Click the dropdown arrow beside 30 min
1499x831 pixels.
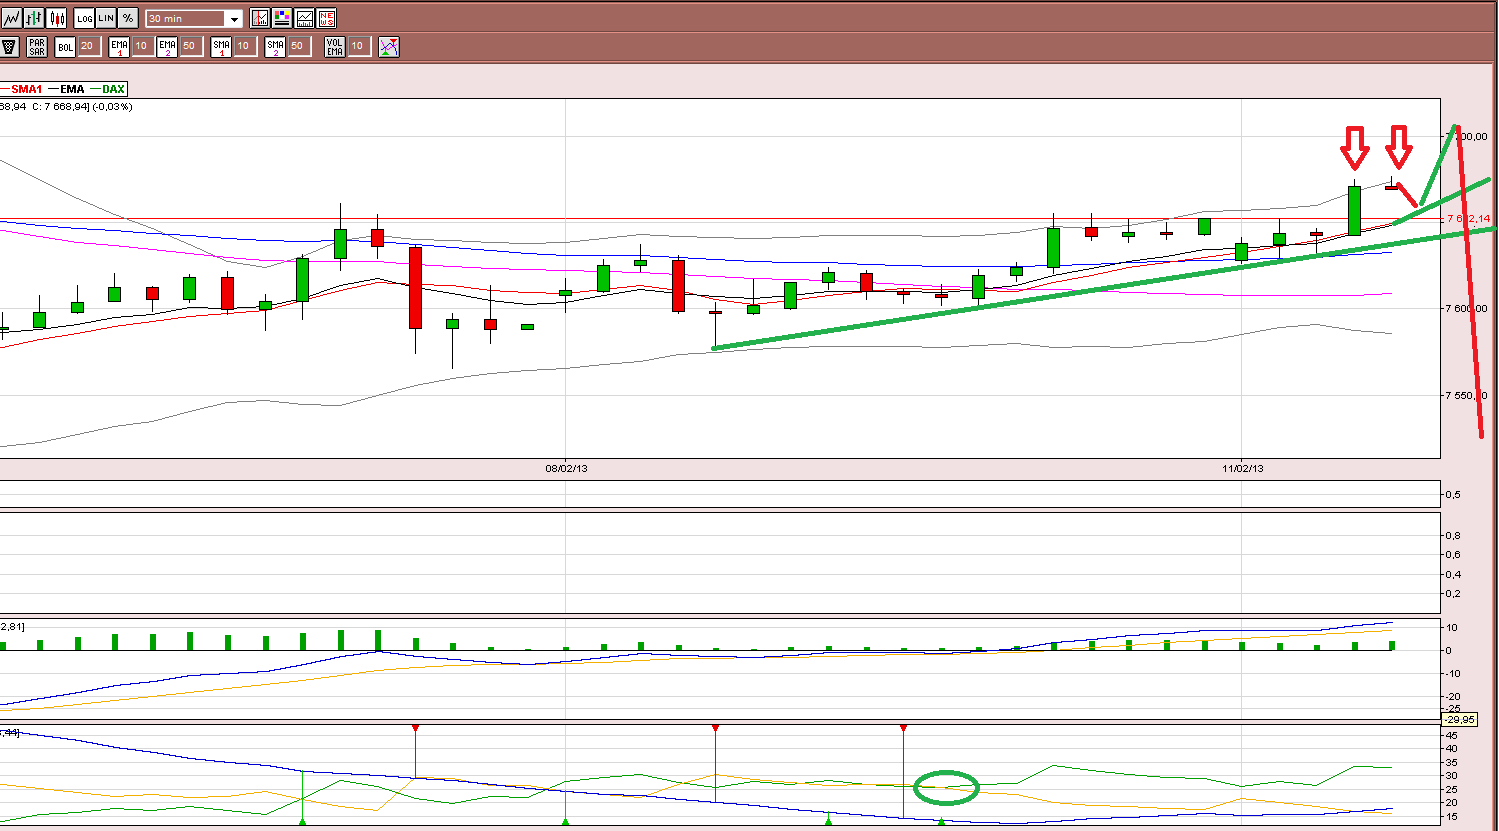(234, 19)
